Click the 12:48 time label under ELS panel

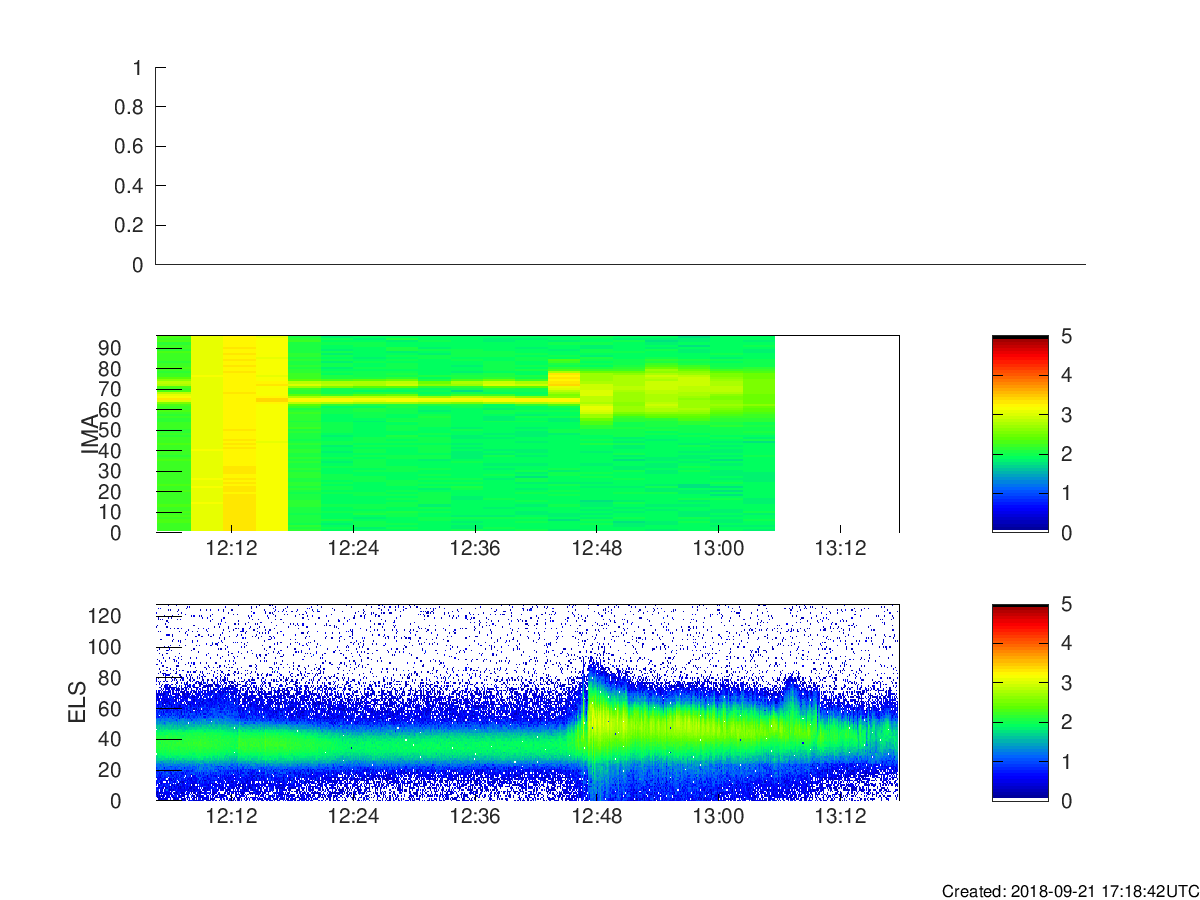pos(597,816)
